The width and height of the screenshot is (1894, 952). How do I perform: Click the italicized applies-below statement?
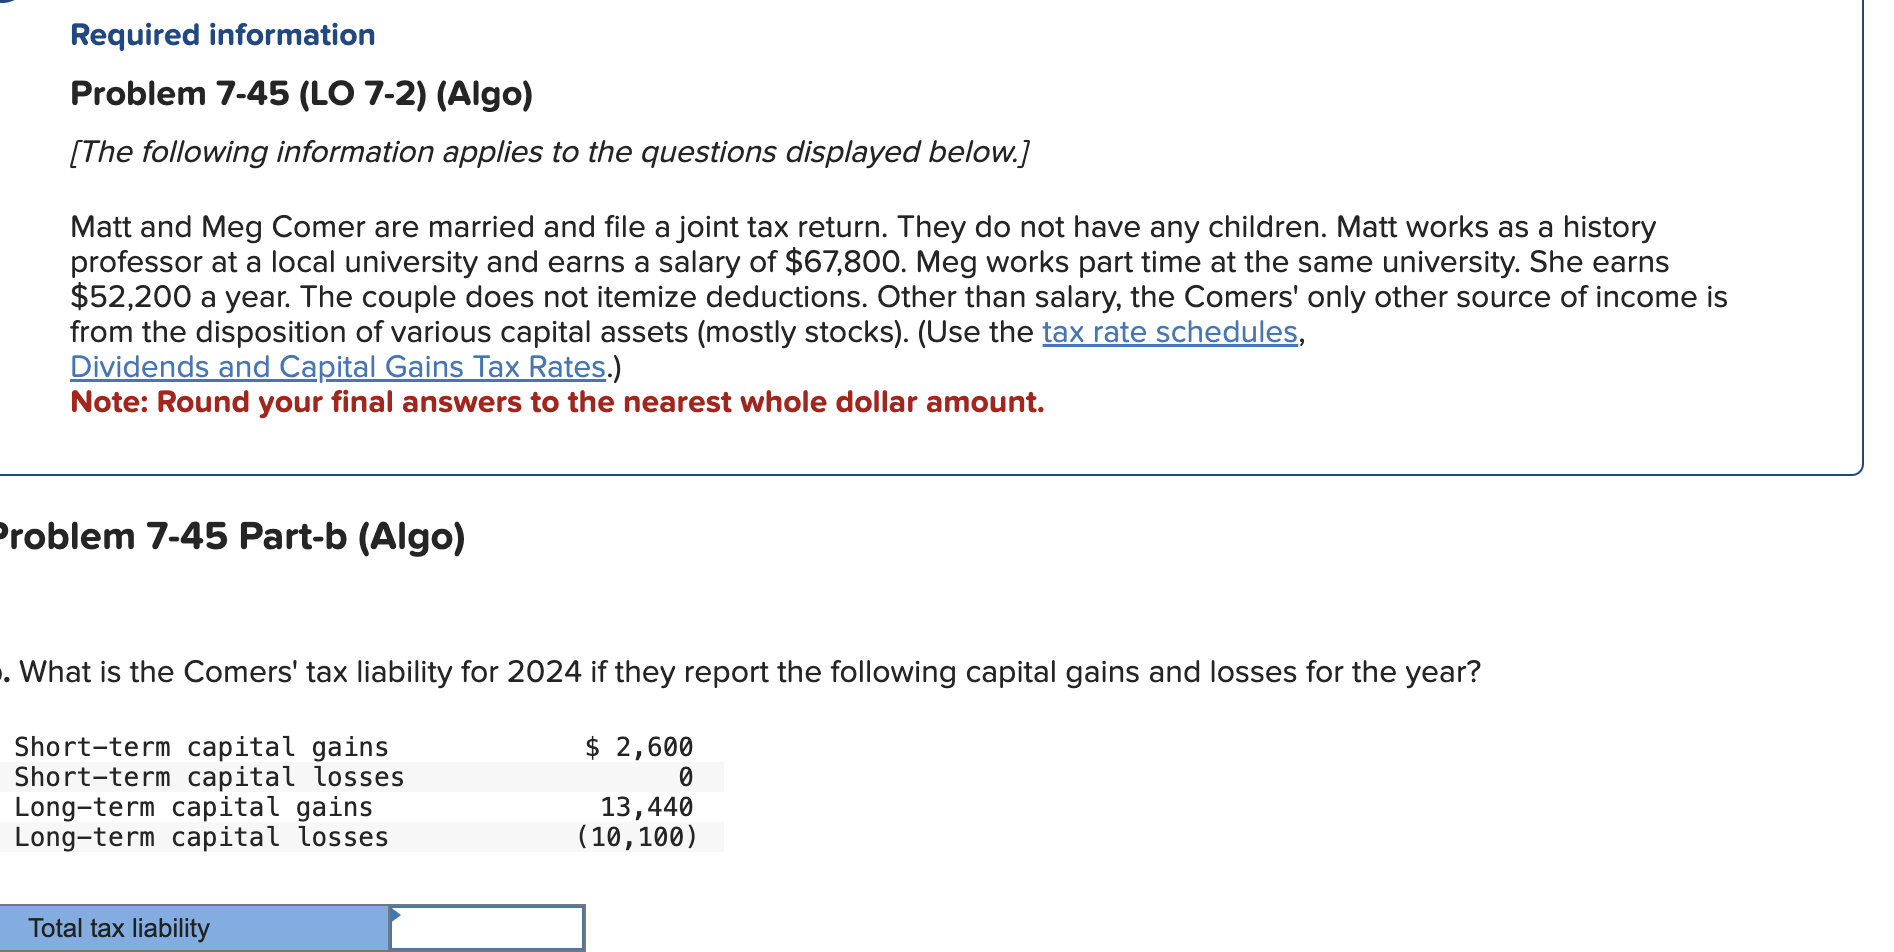tap(548, 152)
